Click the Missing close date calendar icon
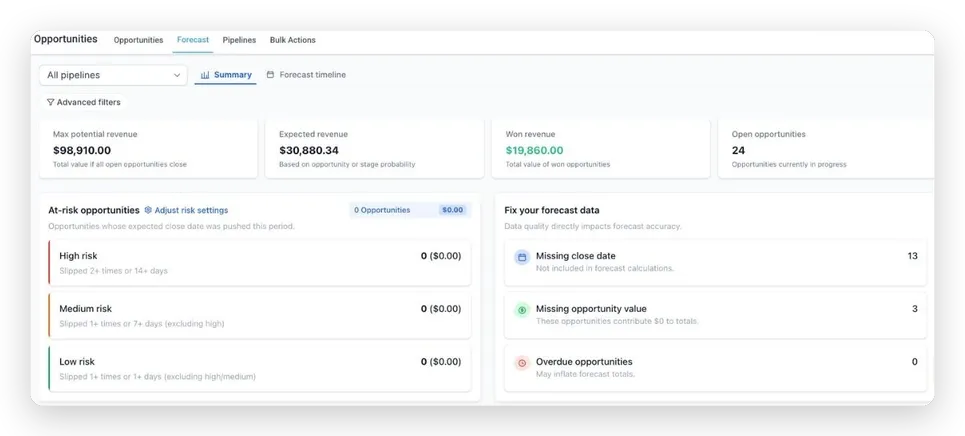 click(x=522, y=257)
